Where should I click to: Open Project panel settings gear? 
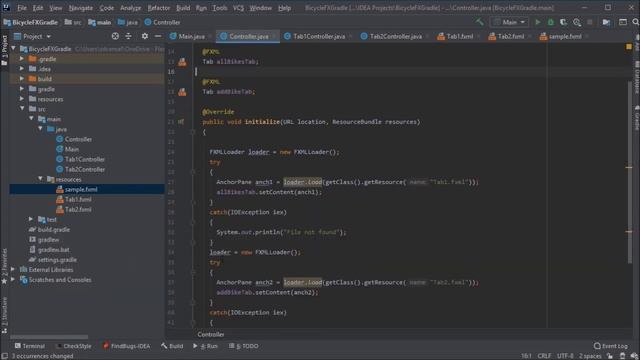144,36
